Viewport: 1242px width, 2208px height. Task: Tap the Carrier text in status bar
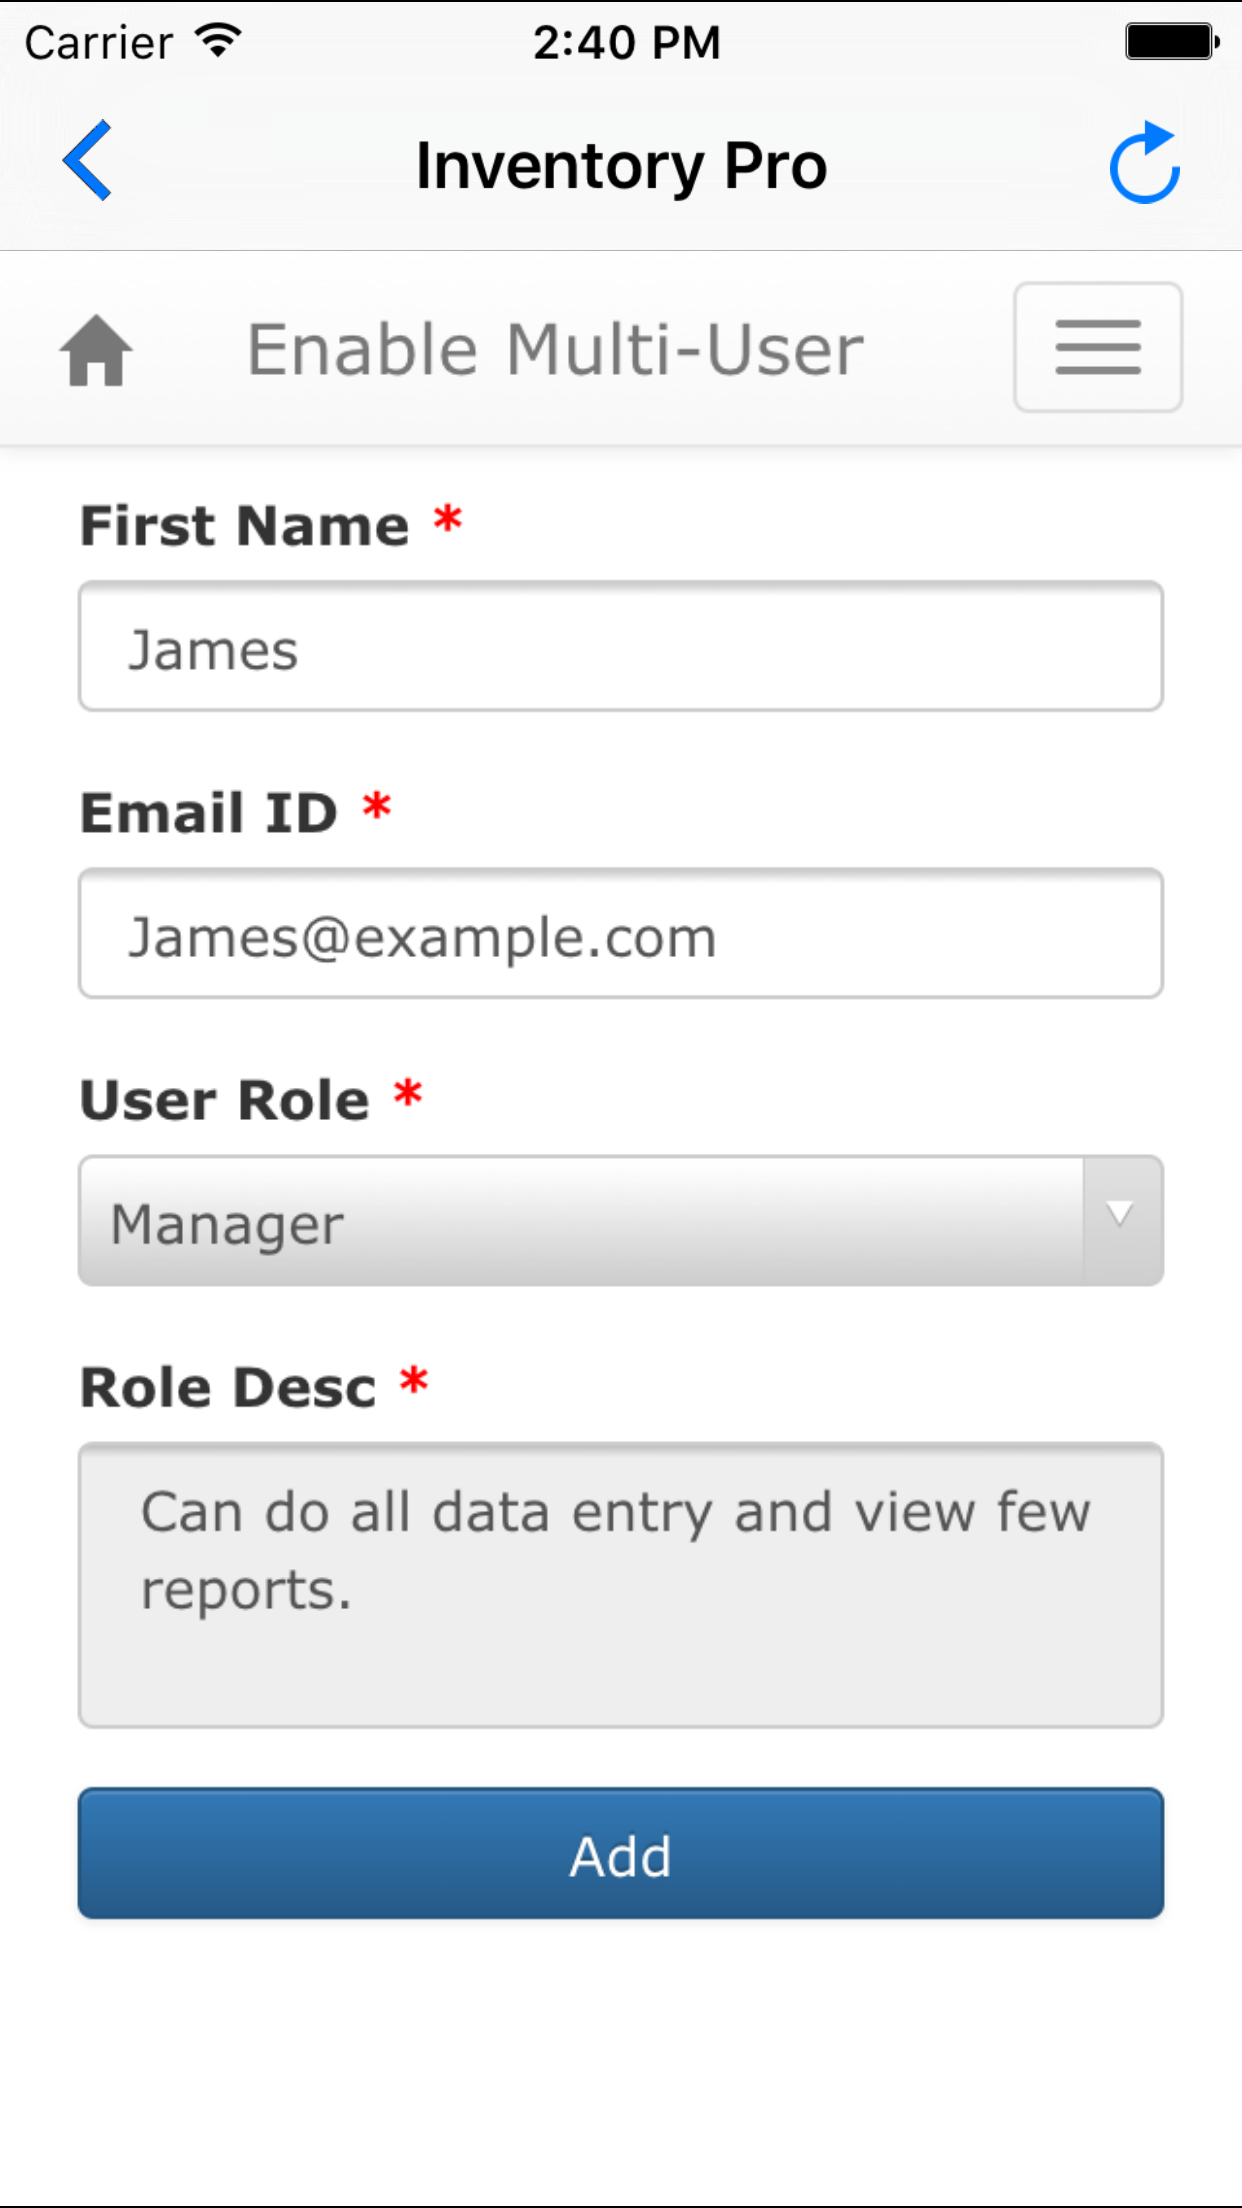point(98,43)
